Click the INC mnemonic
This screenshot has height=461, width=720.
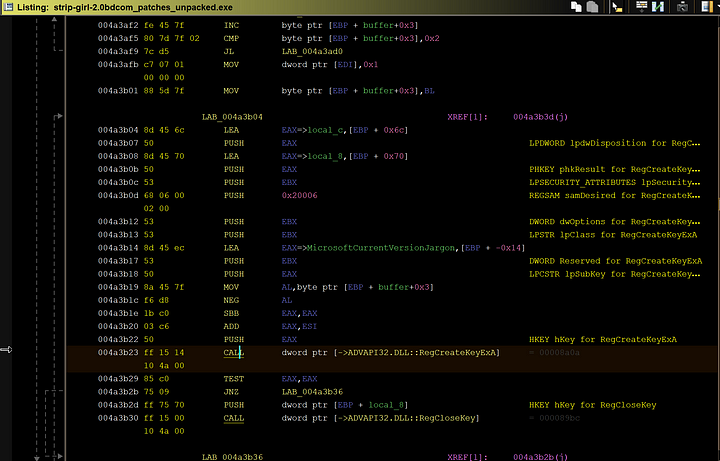coord(231,25)
